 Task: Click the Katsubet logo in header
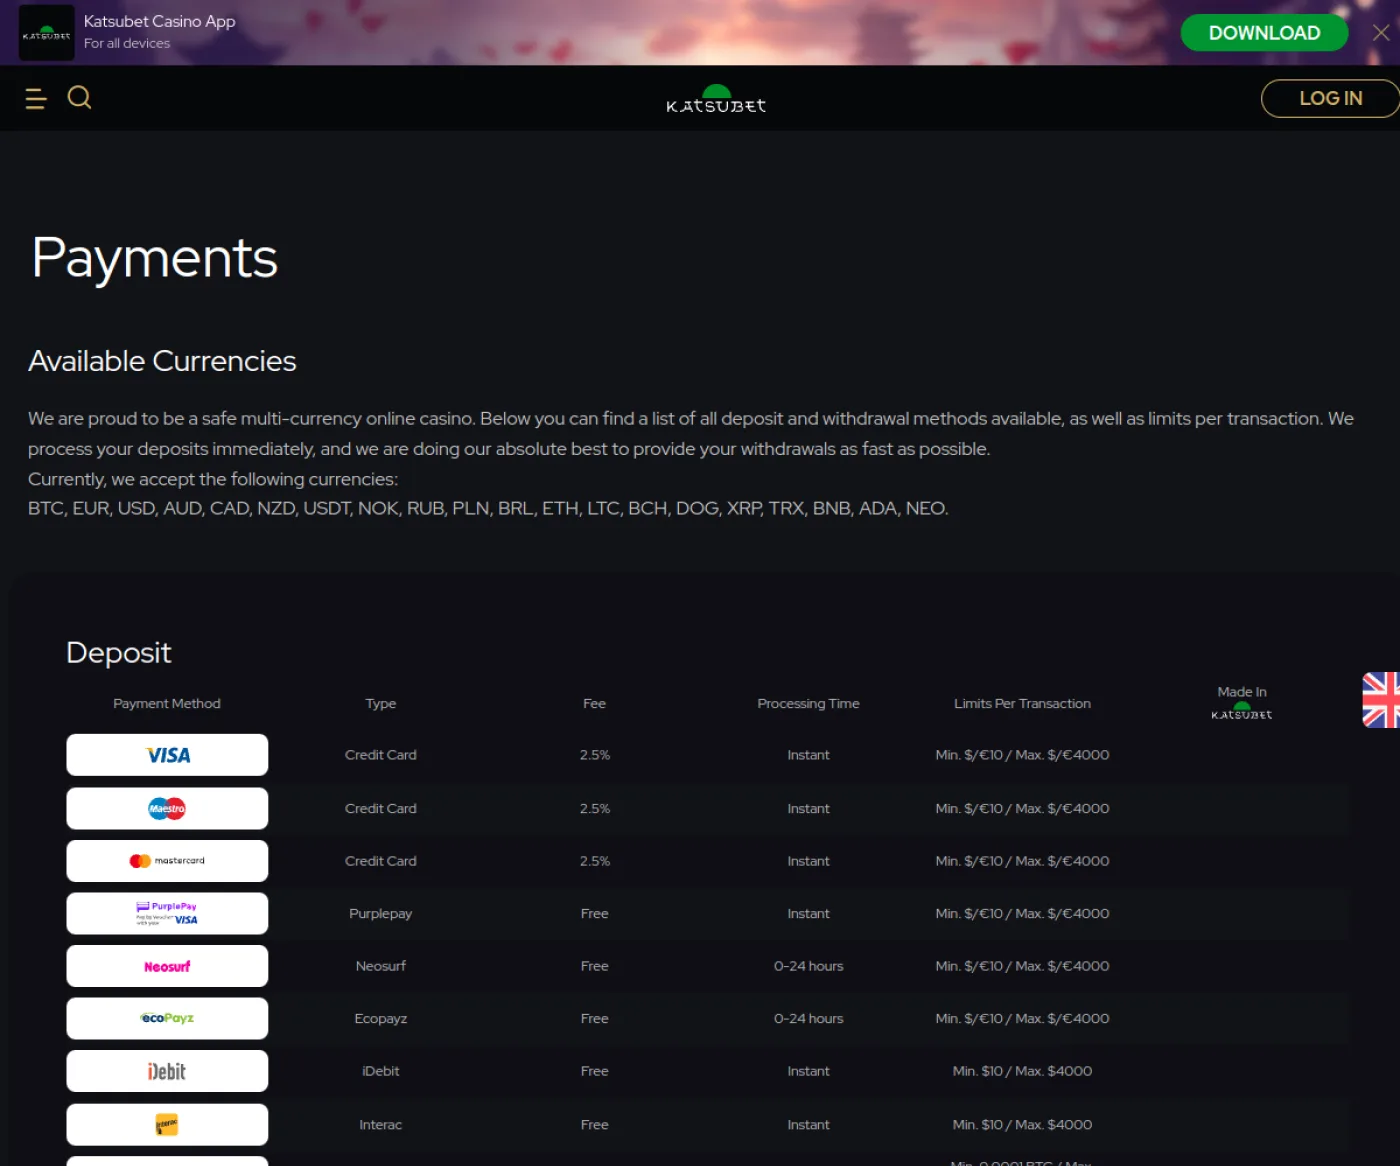716,99
